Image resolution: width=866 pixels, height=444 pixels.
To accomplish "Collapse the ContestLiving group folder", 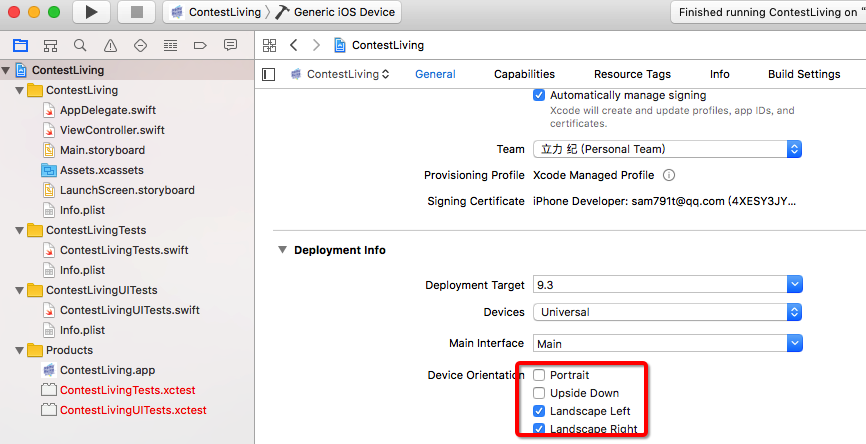I will (x=20, y=90).
